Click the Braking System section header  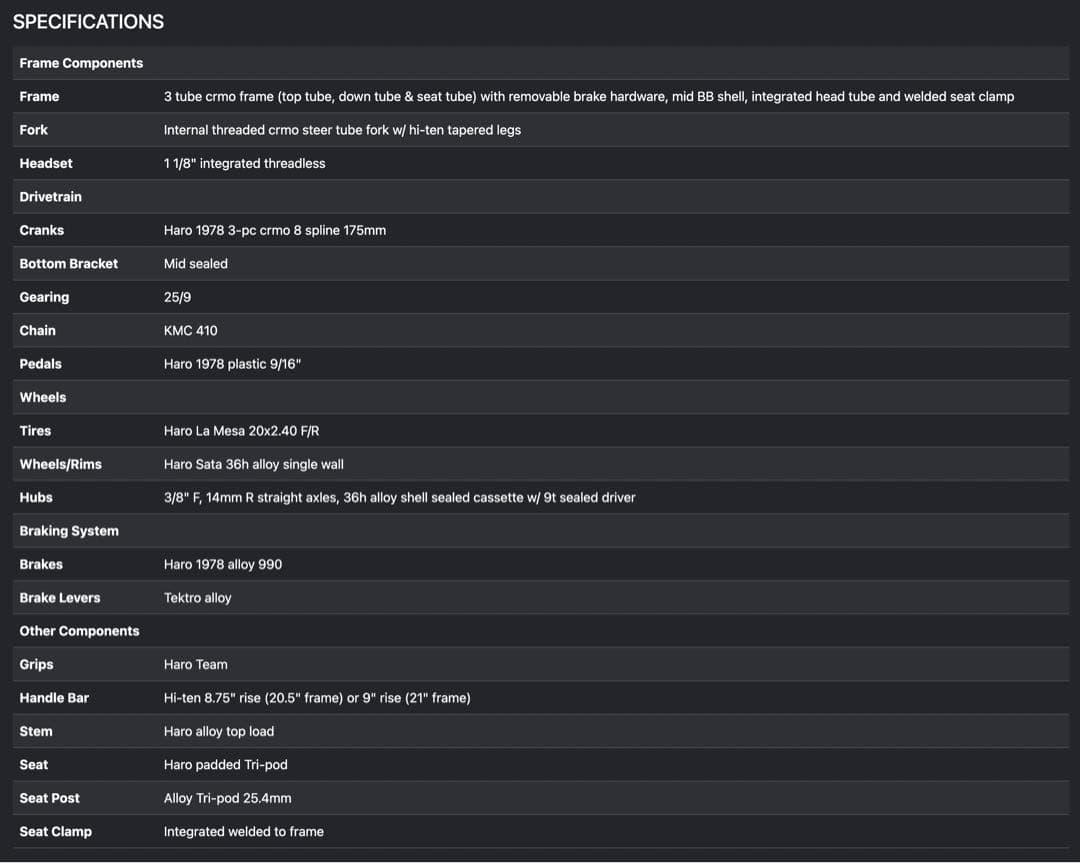tap(69, 531)
